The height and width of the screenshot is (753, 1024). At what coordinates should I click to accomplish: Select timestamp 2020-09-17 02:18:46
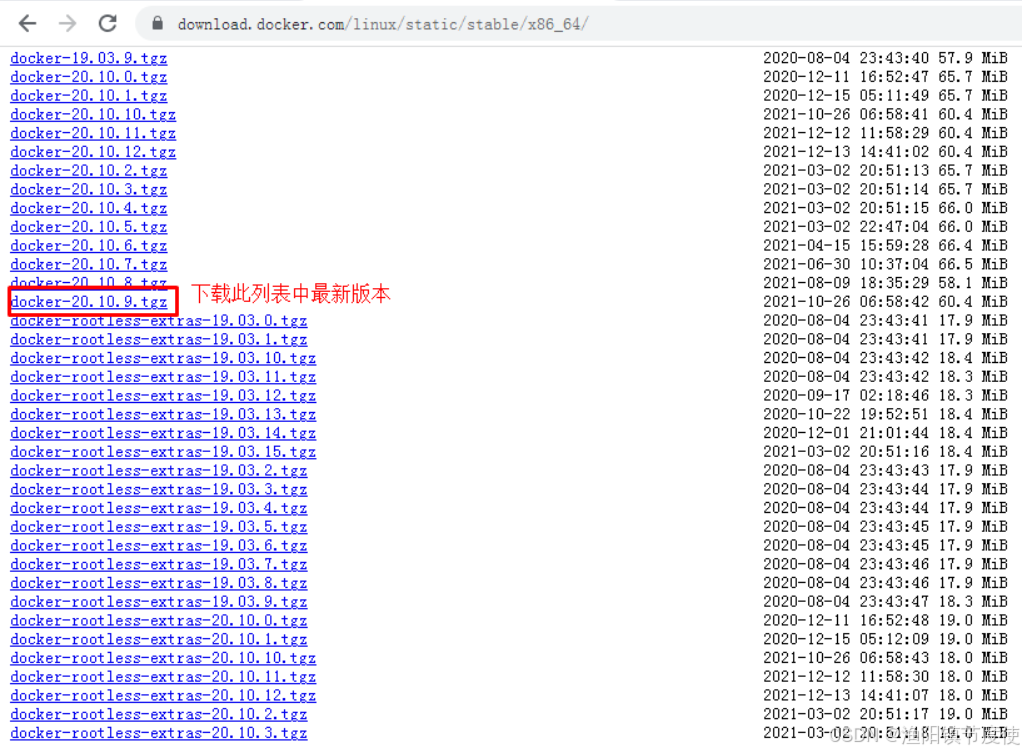pos(846,396)
